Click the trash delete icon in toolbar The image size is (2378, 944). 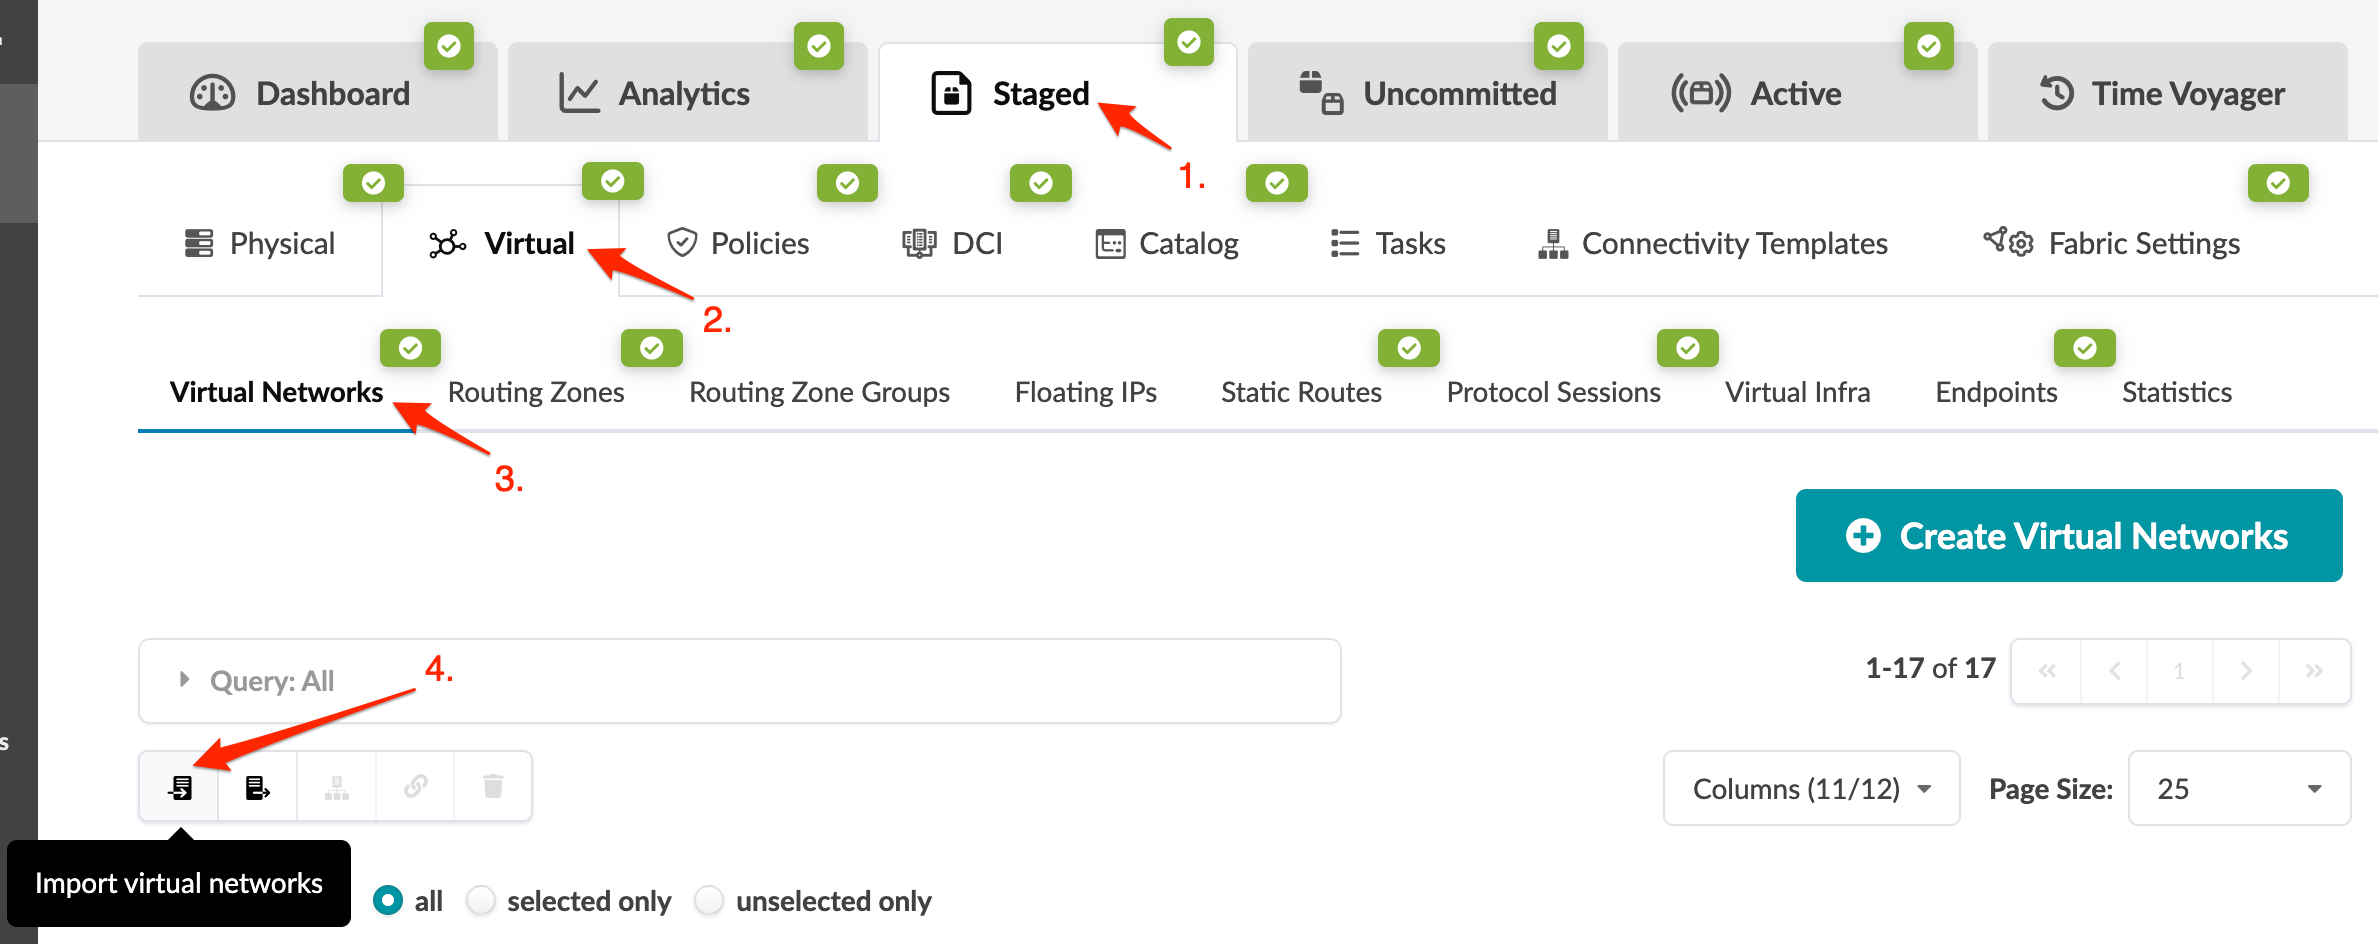pyautogui.click(x=493, y=788)
